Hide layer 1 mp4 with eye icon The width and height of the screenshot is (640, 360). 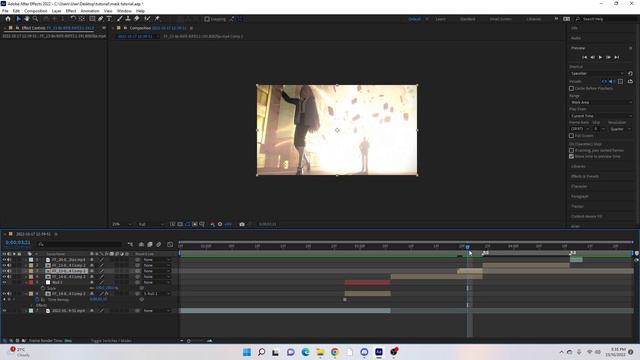[x=4, y=260]
